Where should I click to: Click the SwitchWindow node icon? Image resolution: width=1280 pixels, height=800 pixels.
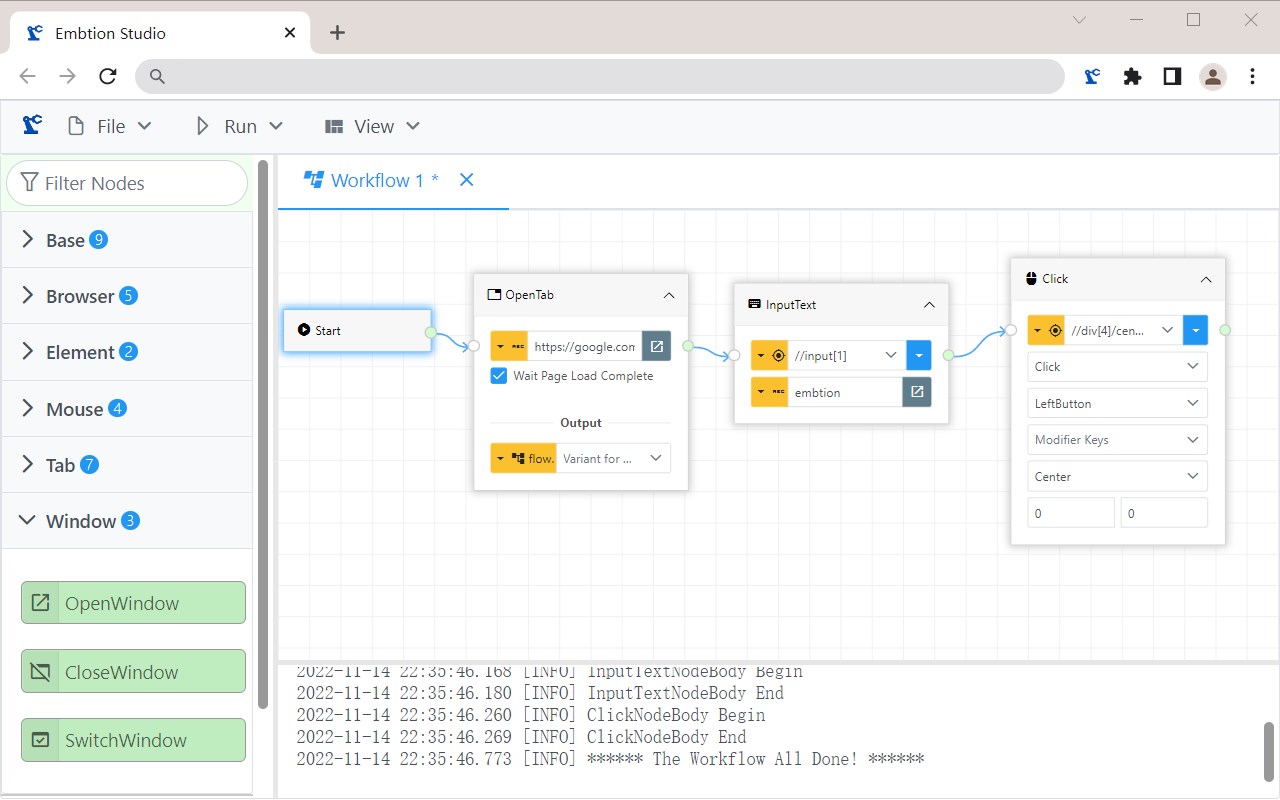[41, 740]
